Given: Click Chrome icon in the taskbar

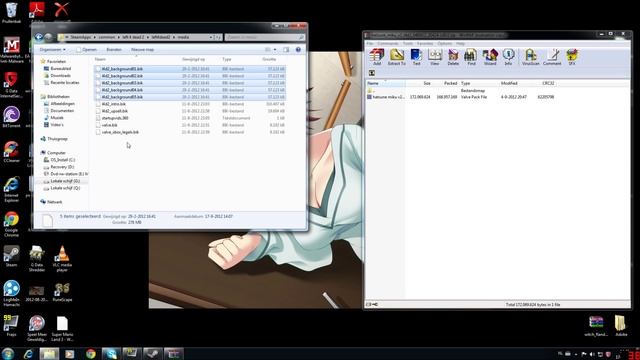Looking at the screenshot, I should (91, 353).
